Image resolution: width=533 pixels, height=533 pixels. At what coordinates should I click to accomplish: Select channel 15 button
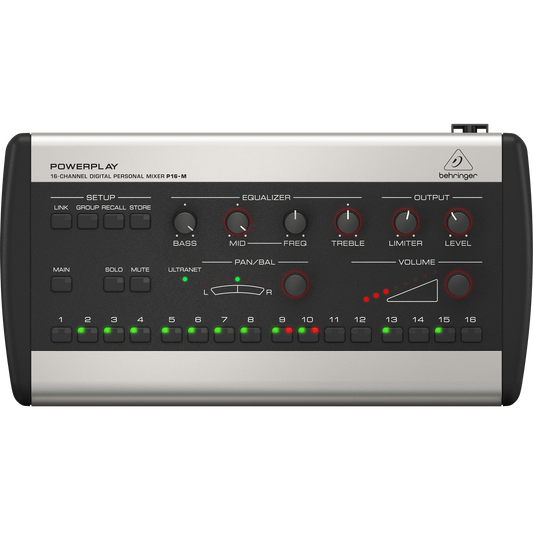click(445, 335)
